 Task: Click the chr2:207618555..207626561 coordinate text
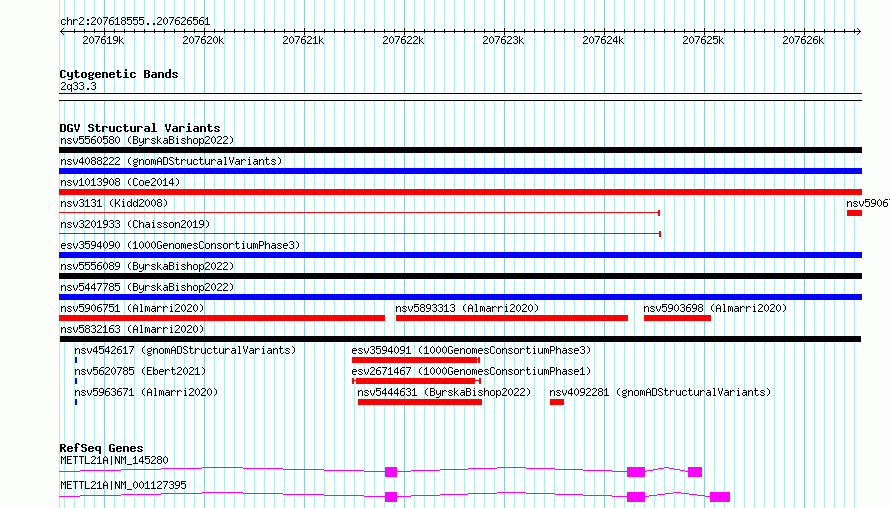click(135, 21)
